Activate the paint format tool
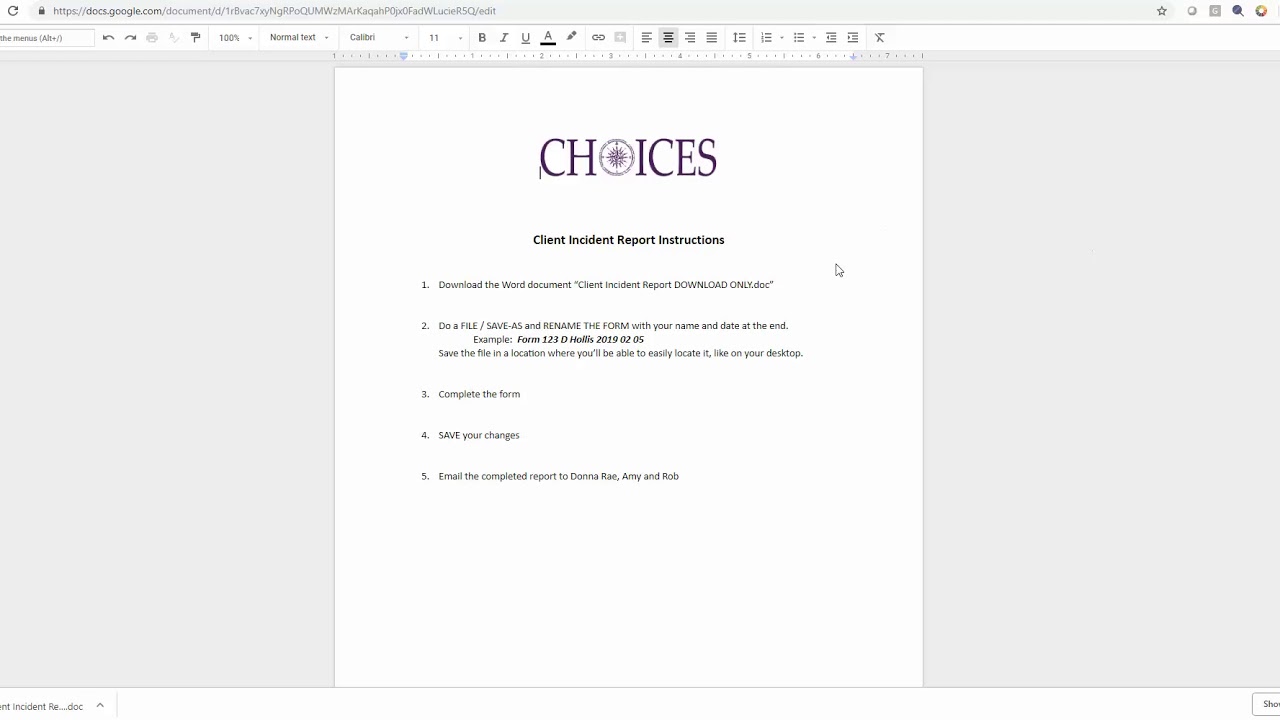This screenshot has height=720, width=1280. click(x=195, y=37)
